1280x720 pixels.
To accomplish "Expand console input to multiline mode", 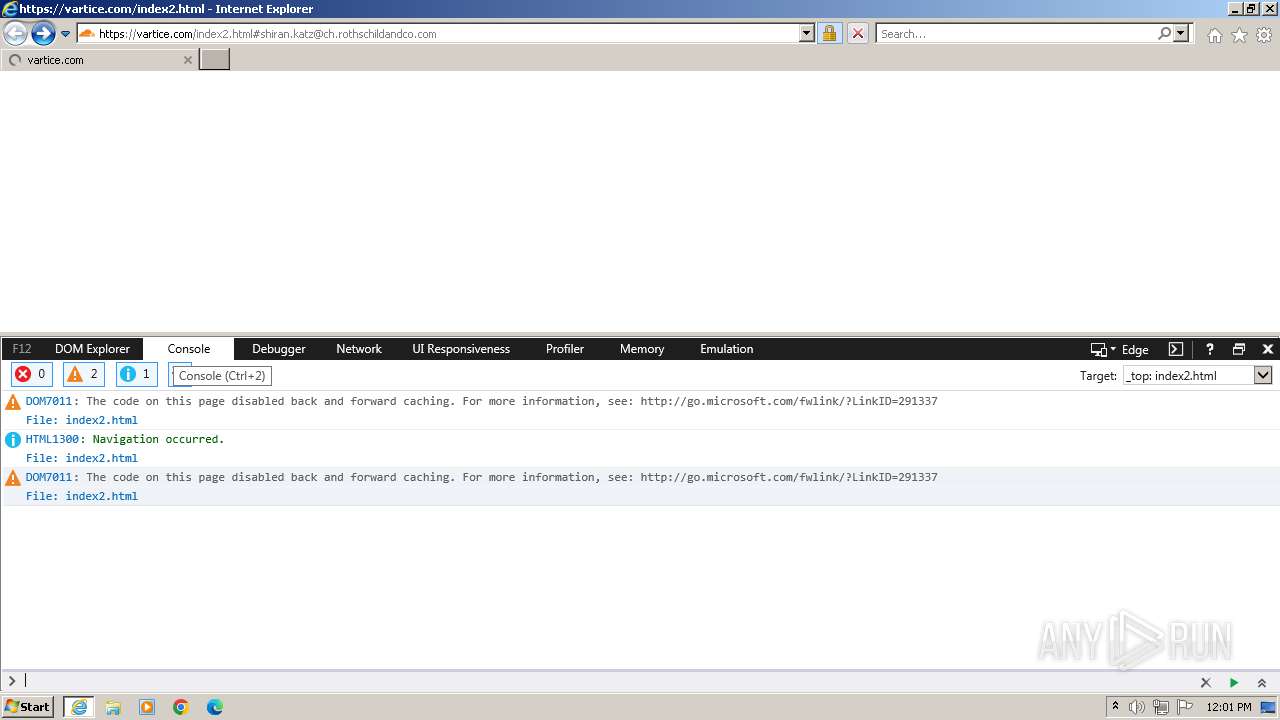I will 1262,682.
